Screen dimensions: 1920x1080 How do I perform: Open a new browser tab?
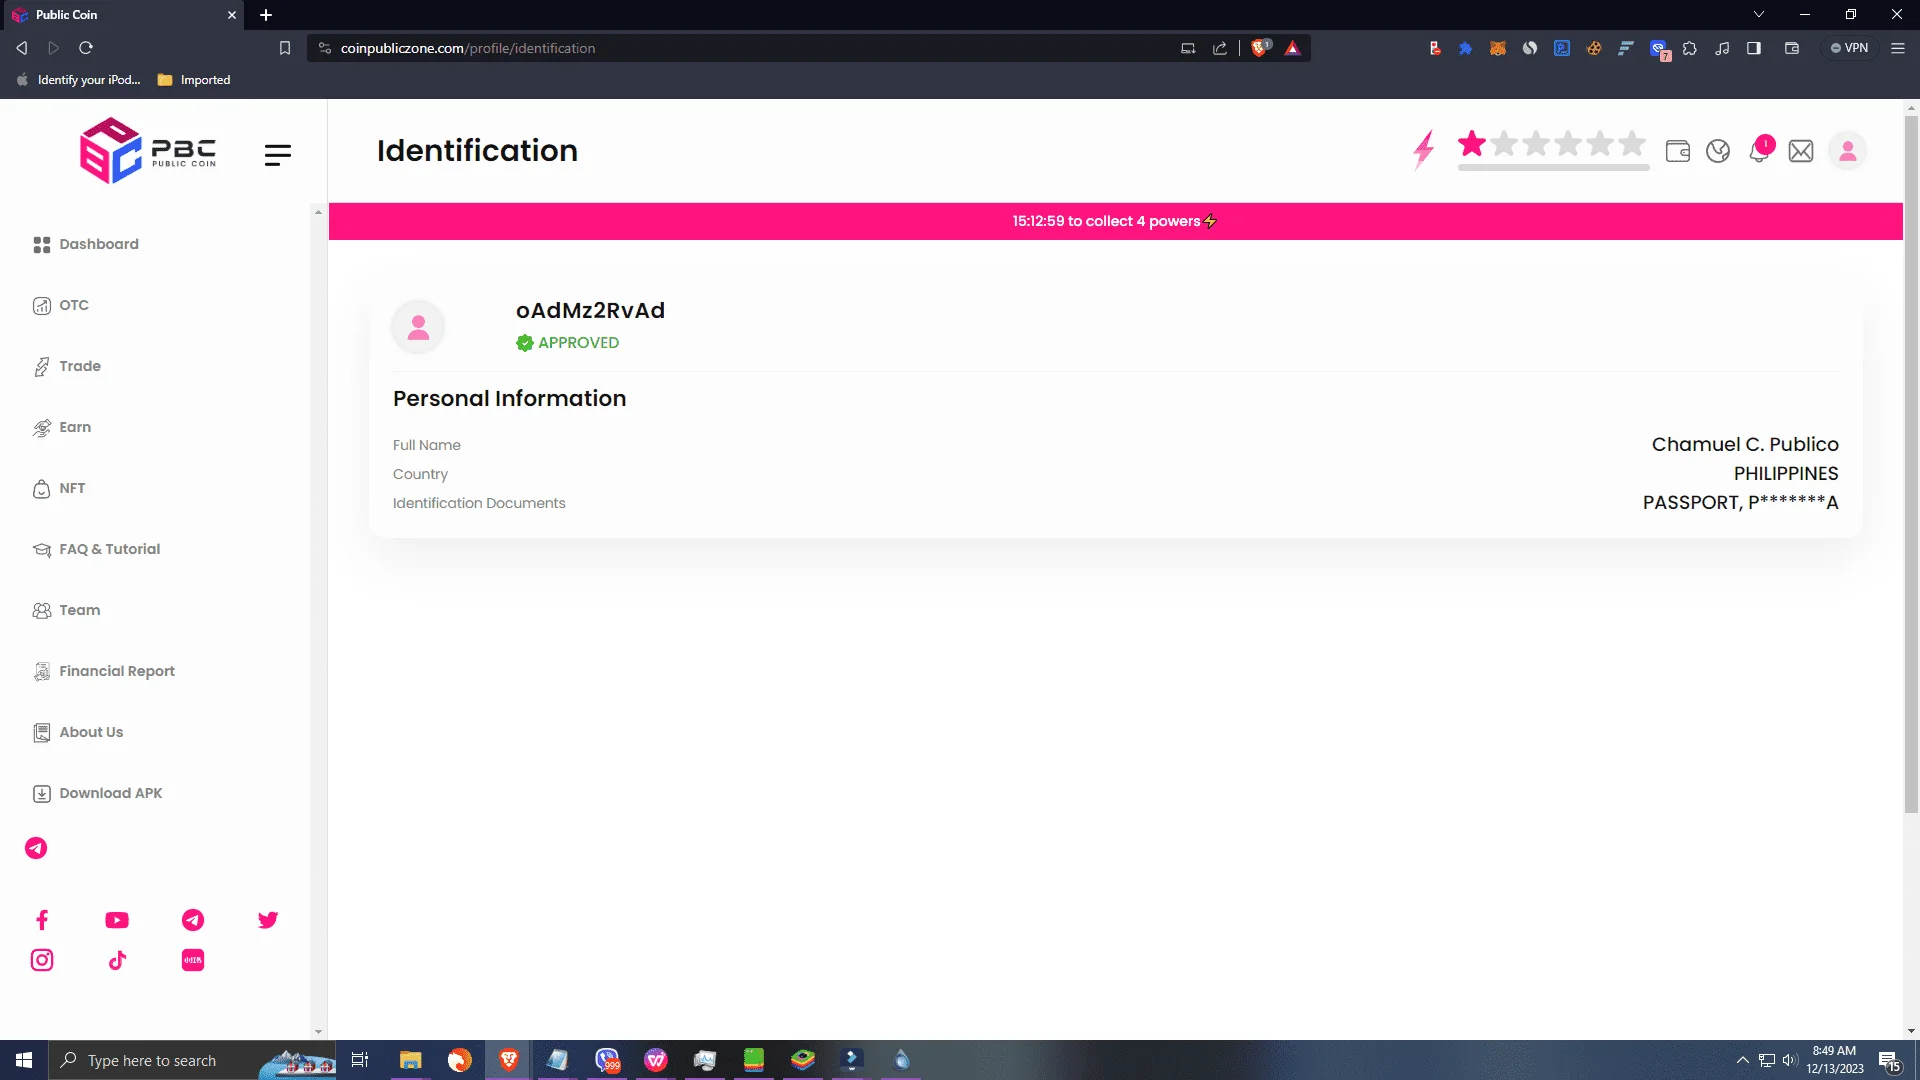coord(266,15)
